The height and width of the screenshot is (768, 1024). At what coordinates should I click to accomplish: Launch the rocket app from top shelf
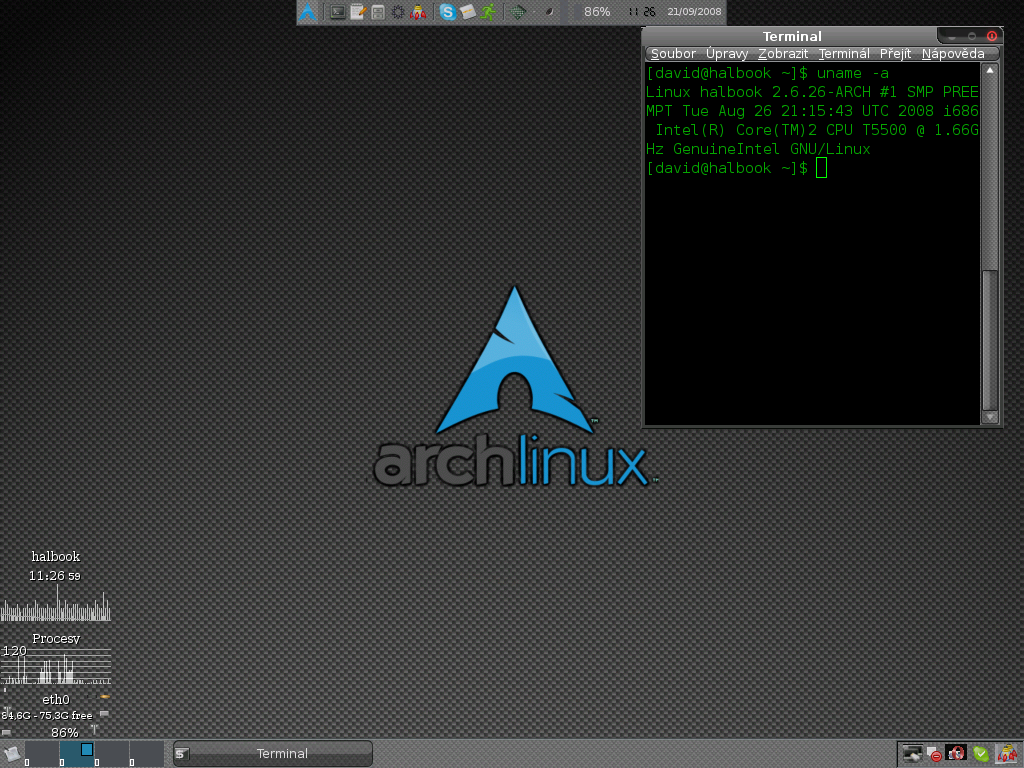418,12
